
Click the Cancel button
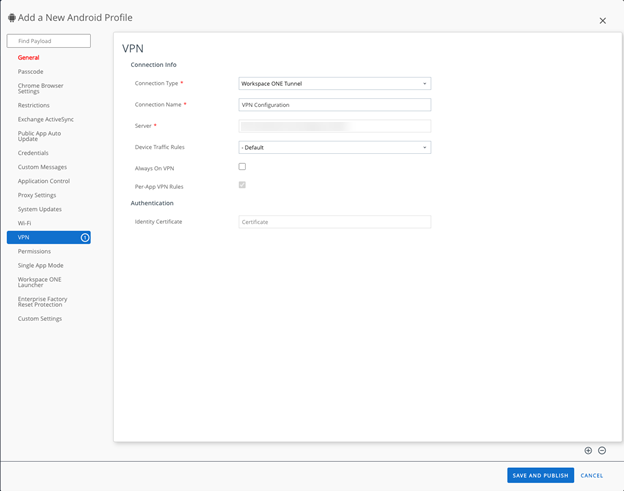click(592, 475)
